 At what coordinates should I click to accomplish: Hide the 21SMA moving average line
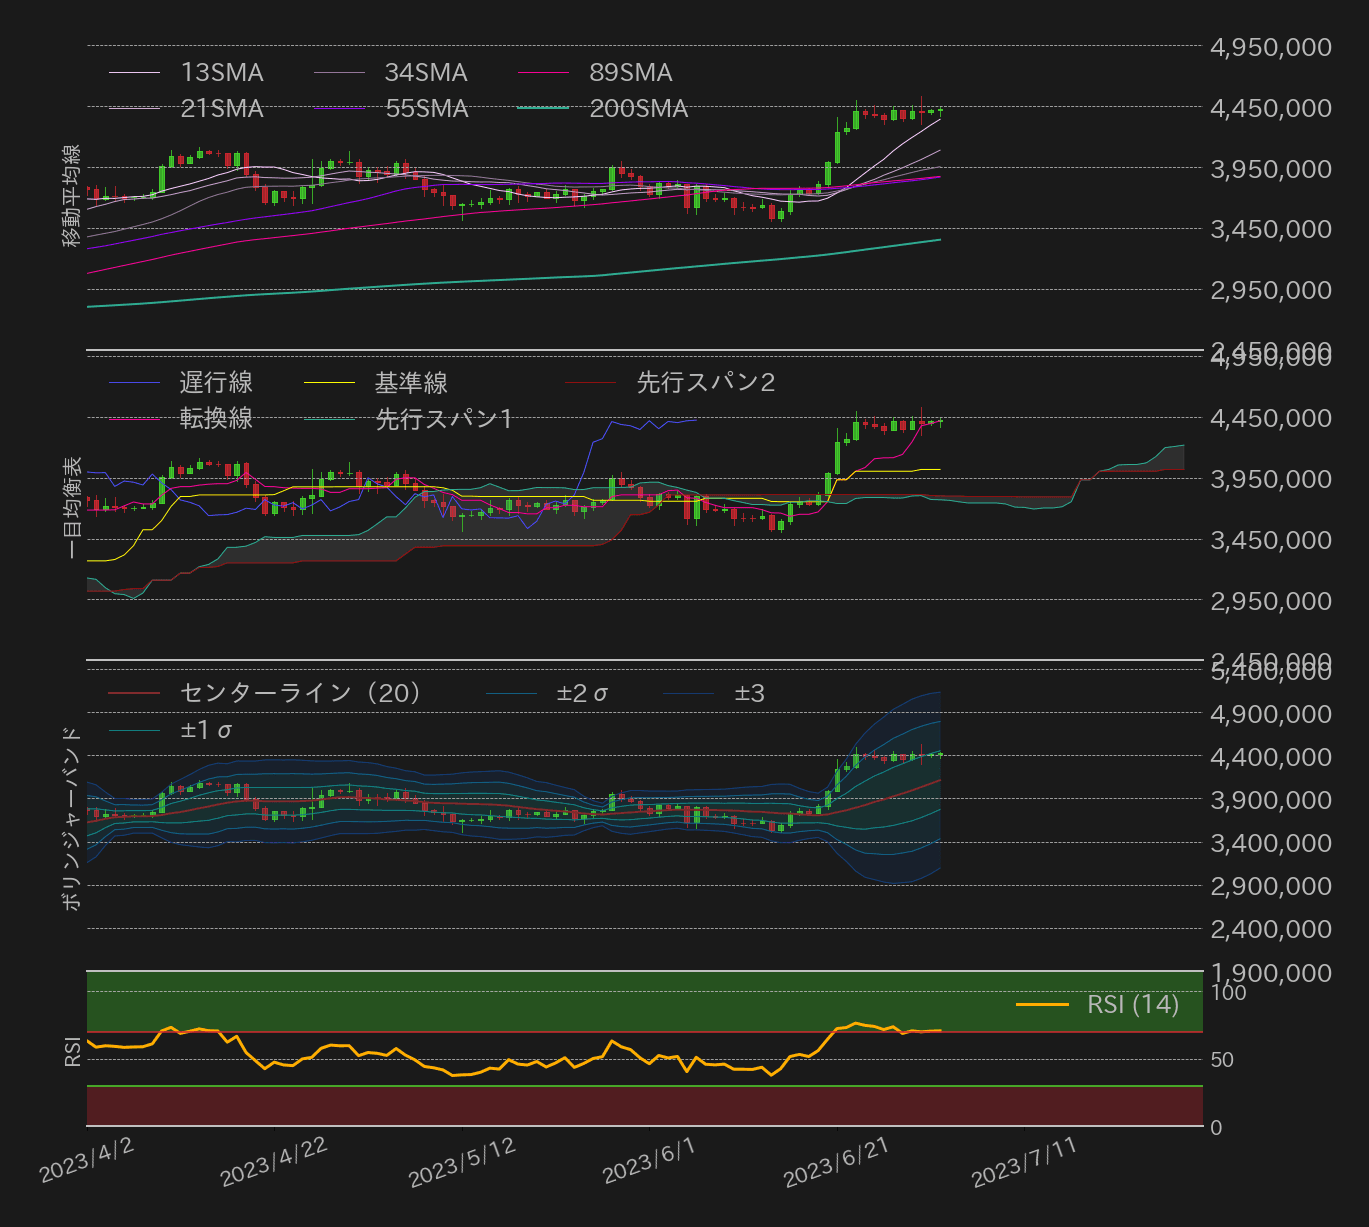pos(221,108)
